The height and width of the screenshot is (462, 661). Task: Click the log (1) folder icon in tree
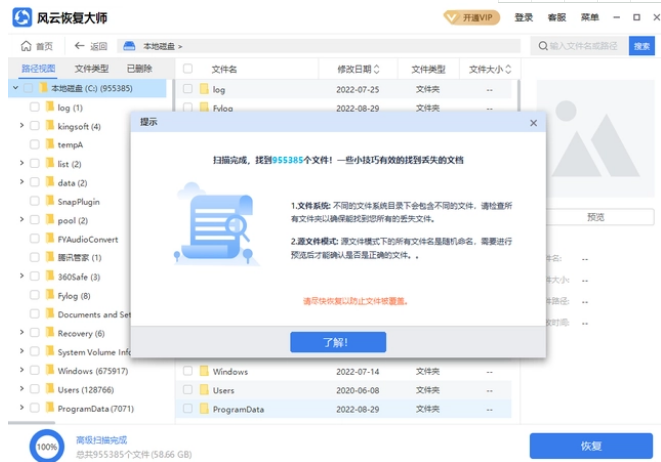[50, 107]
